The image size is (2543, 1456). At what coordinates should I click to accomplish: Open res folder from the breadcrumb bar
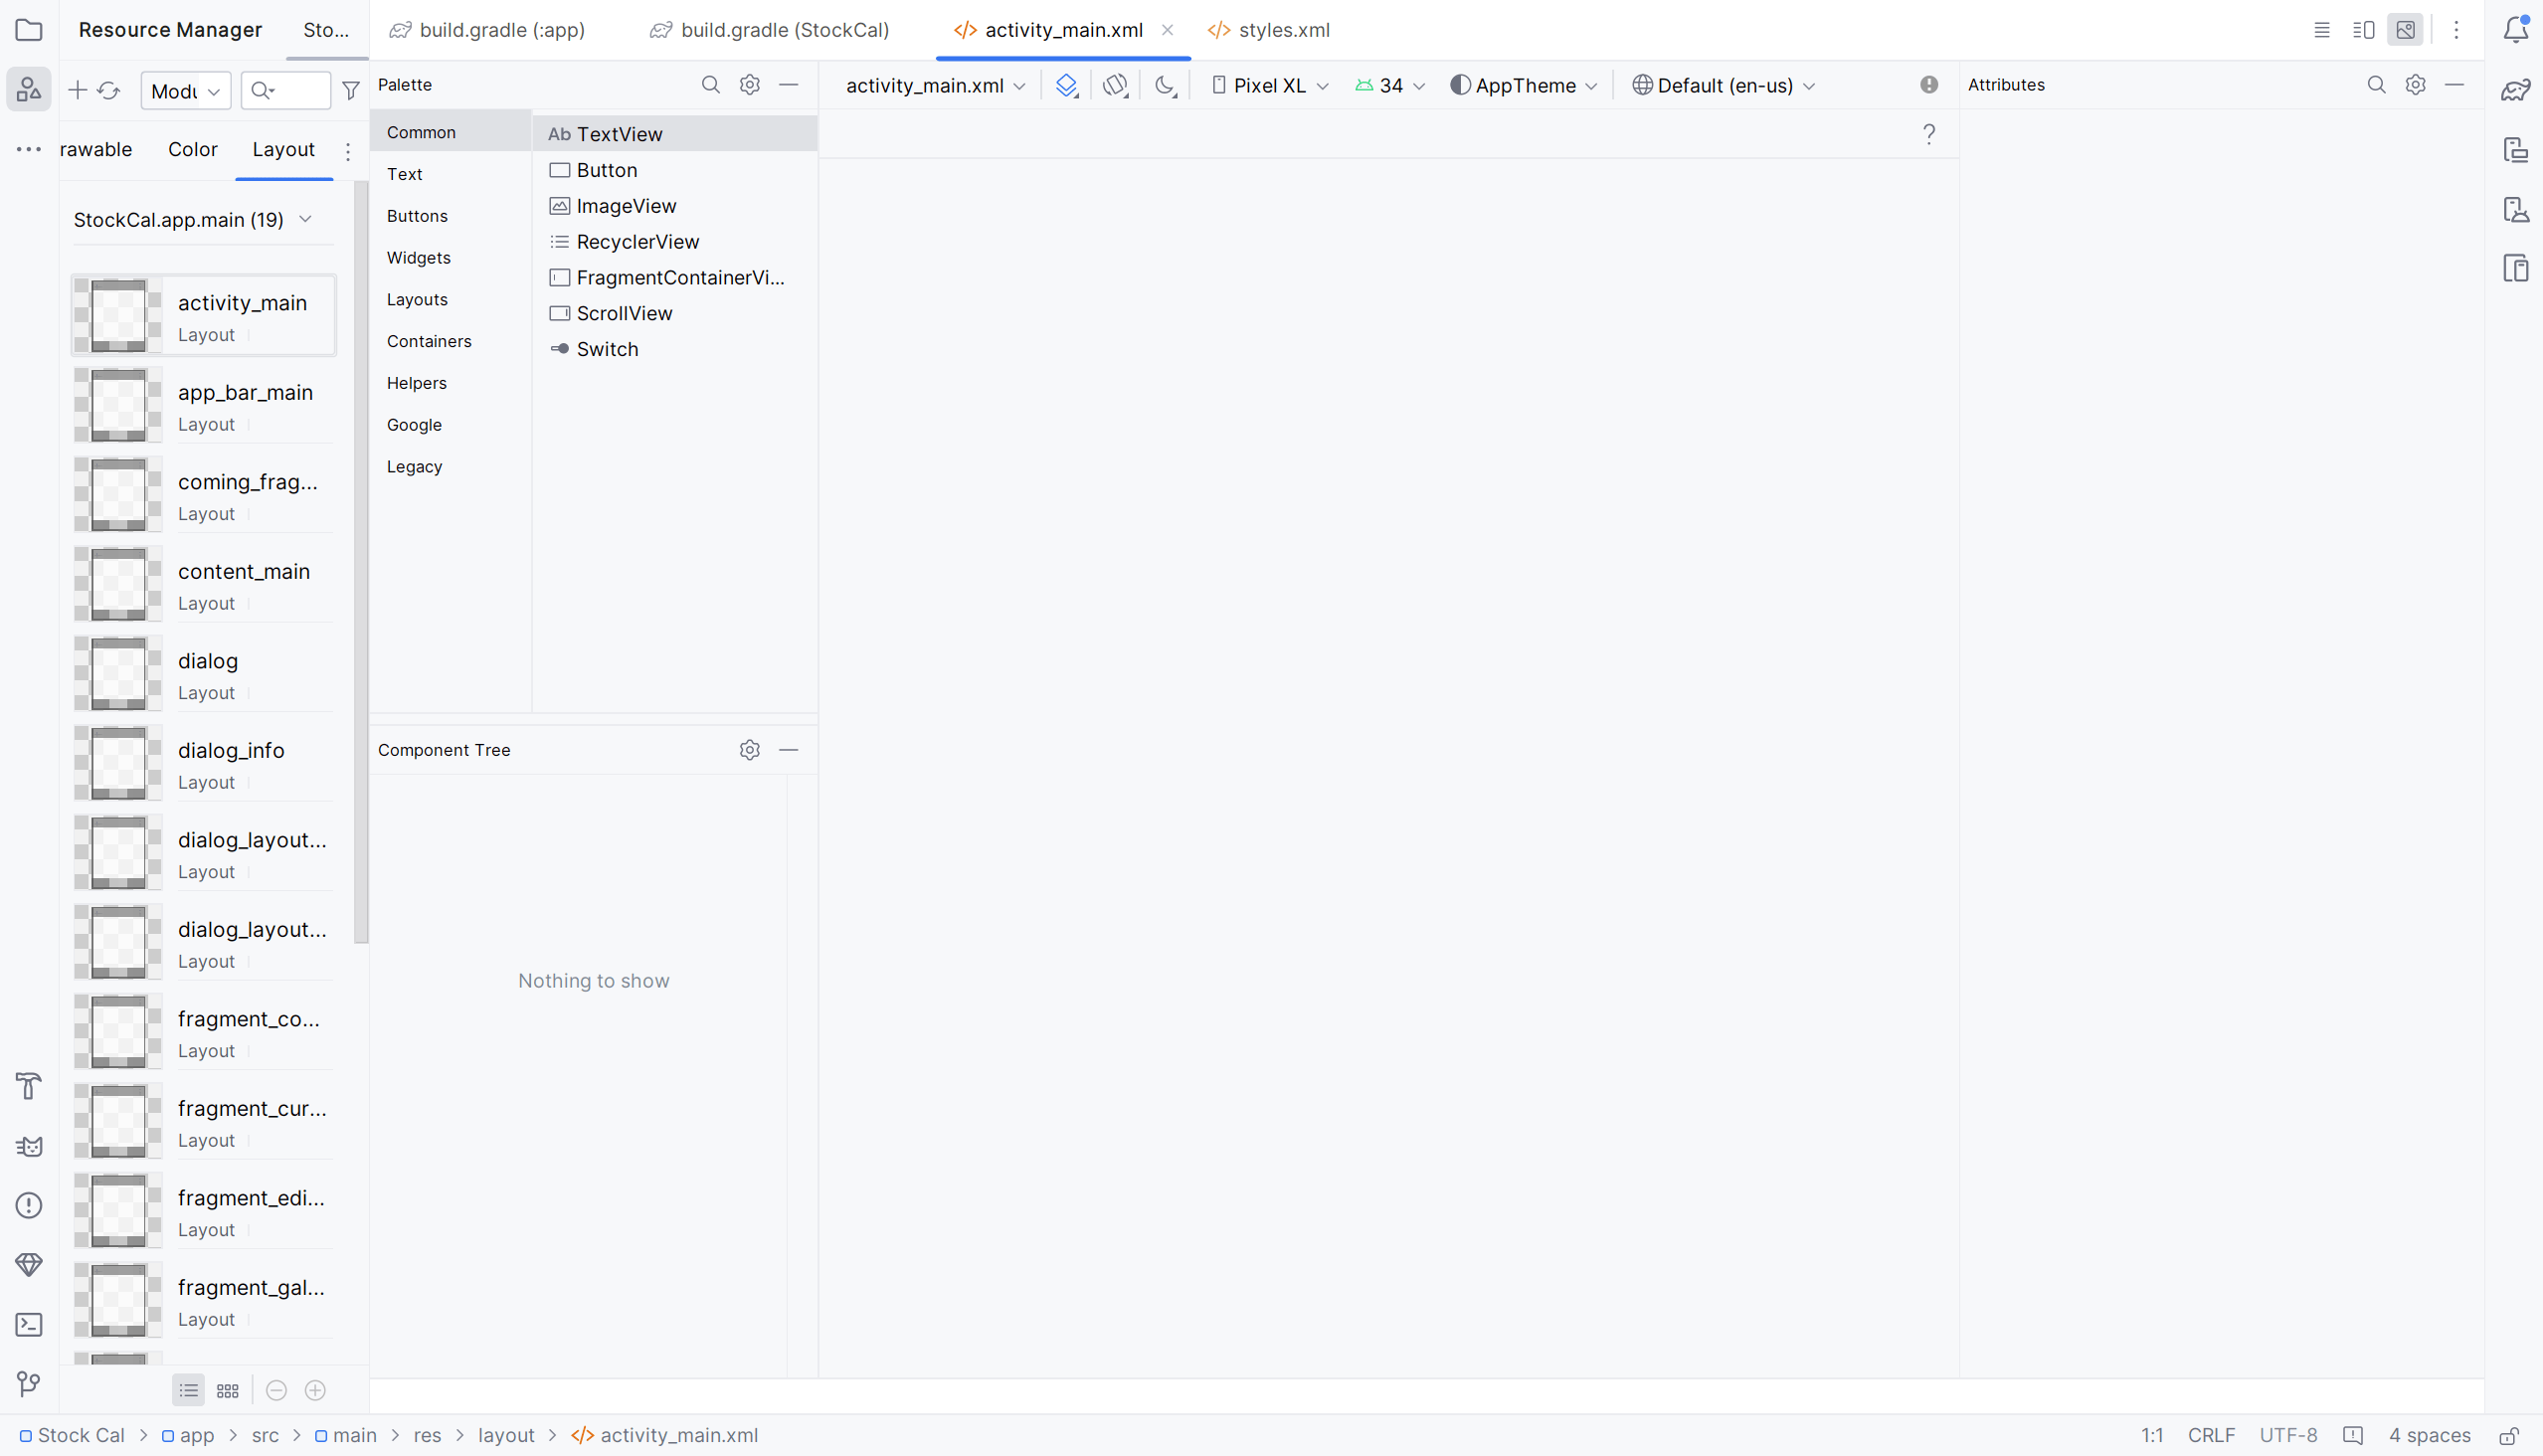click(x=427, y=1434)
